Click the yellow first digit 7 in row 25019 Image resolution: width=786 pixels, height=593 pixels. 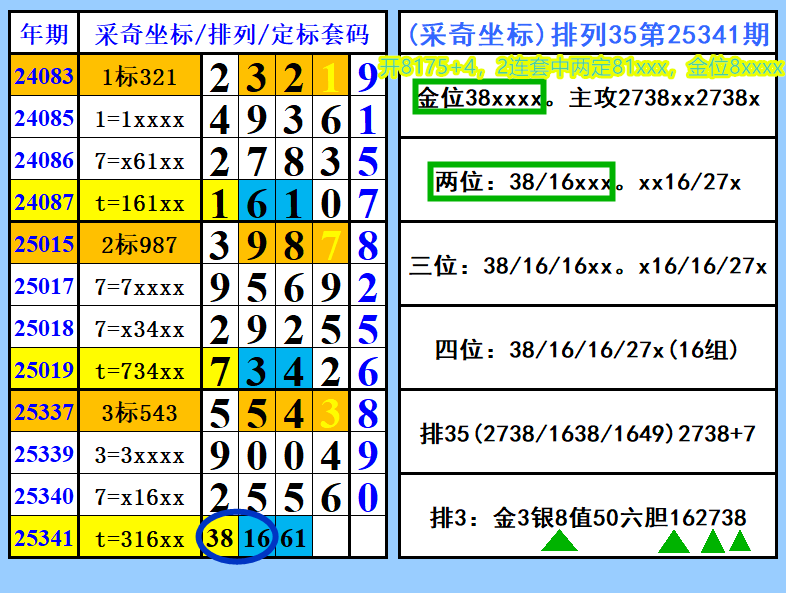click(x=220, y=370)
